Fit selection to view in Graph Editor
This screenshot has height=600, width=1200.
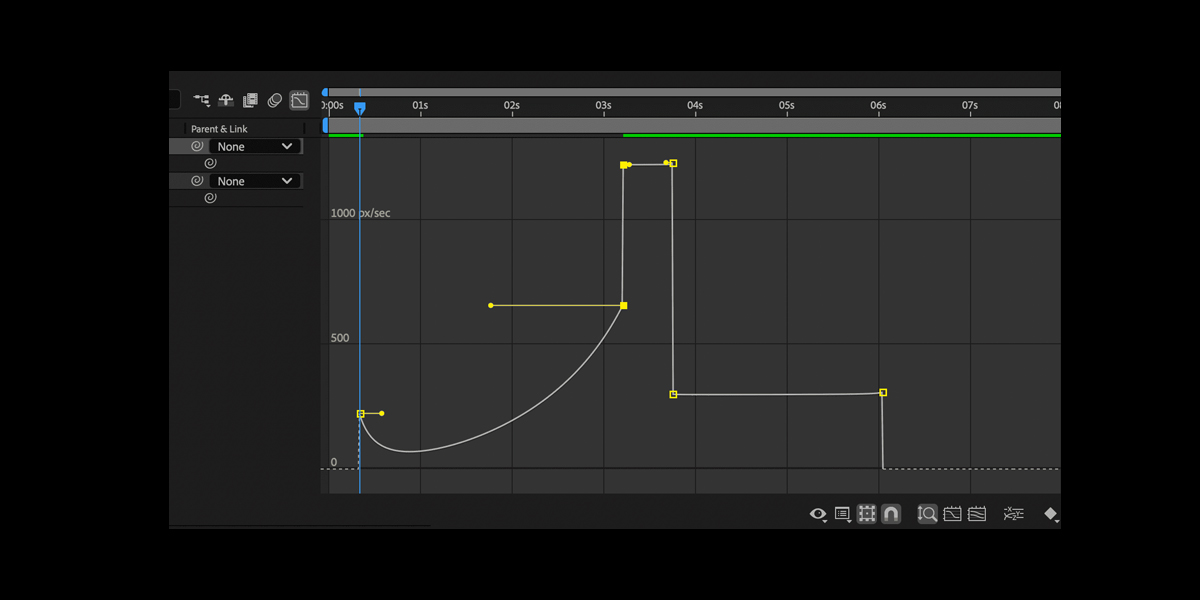951,514
